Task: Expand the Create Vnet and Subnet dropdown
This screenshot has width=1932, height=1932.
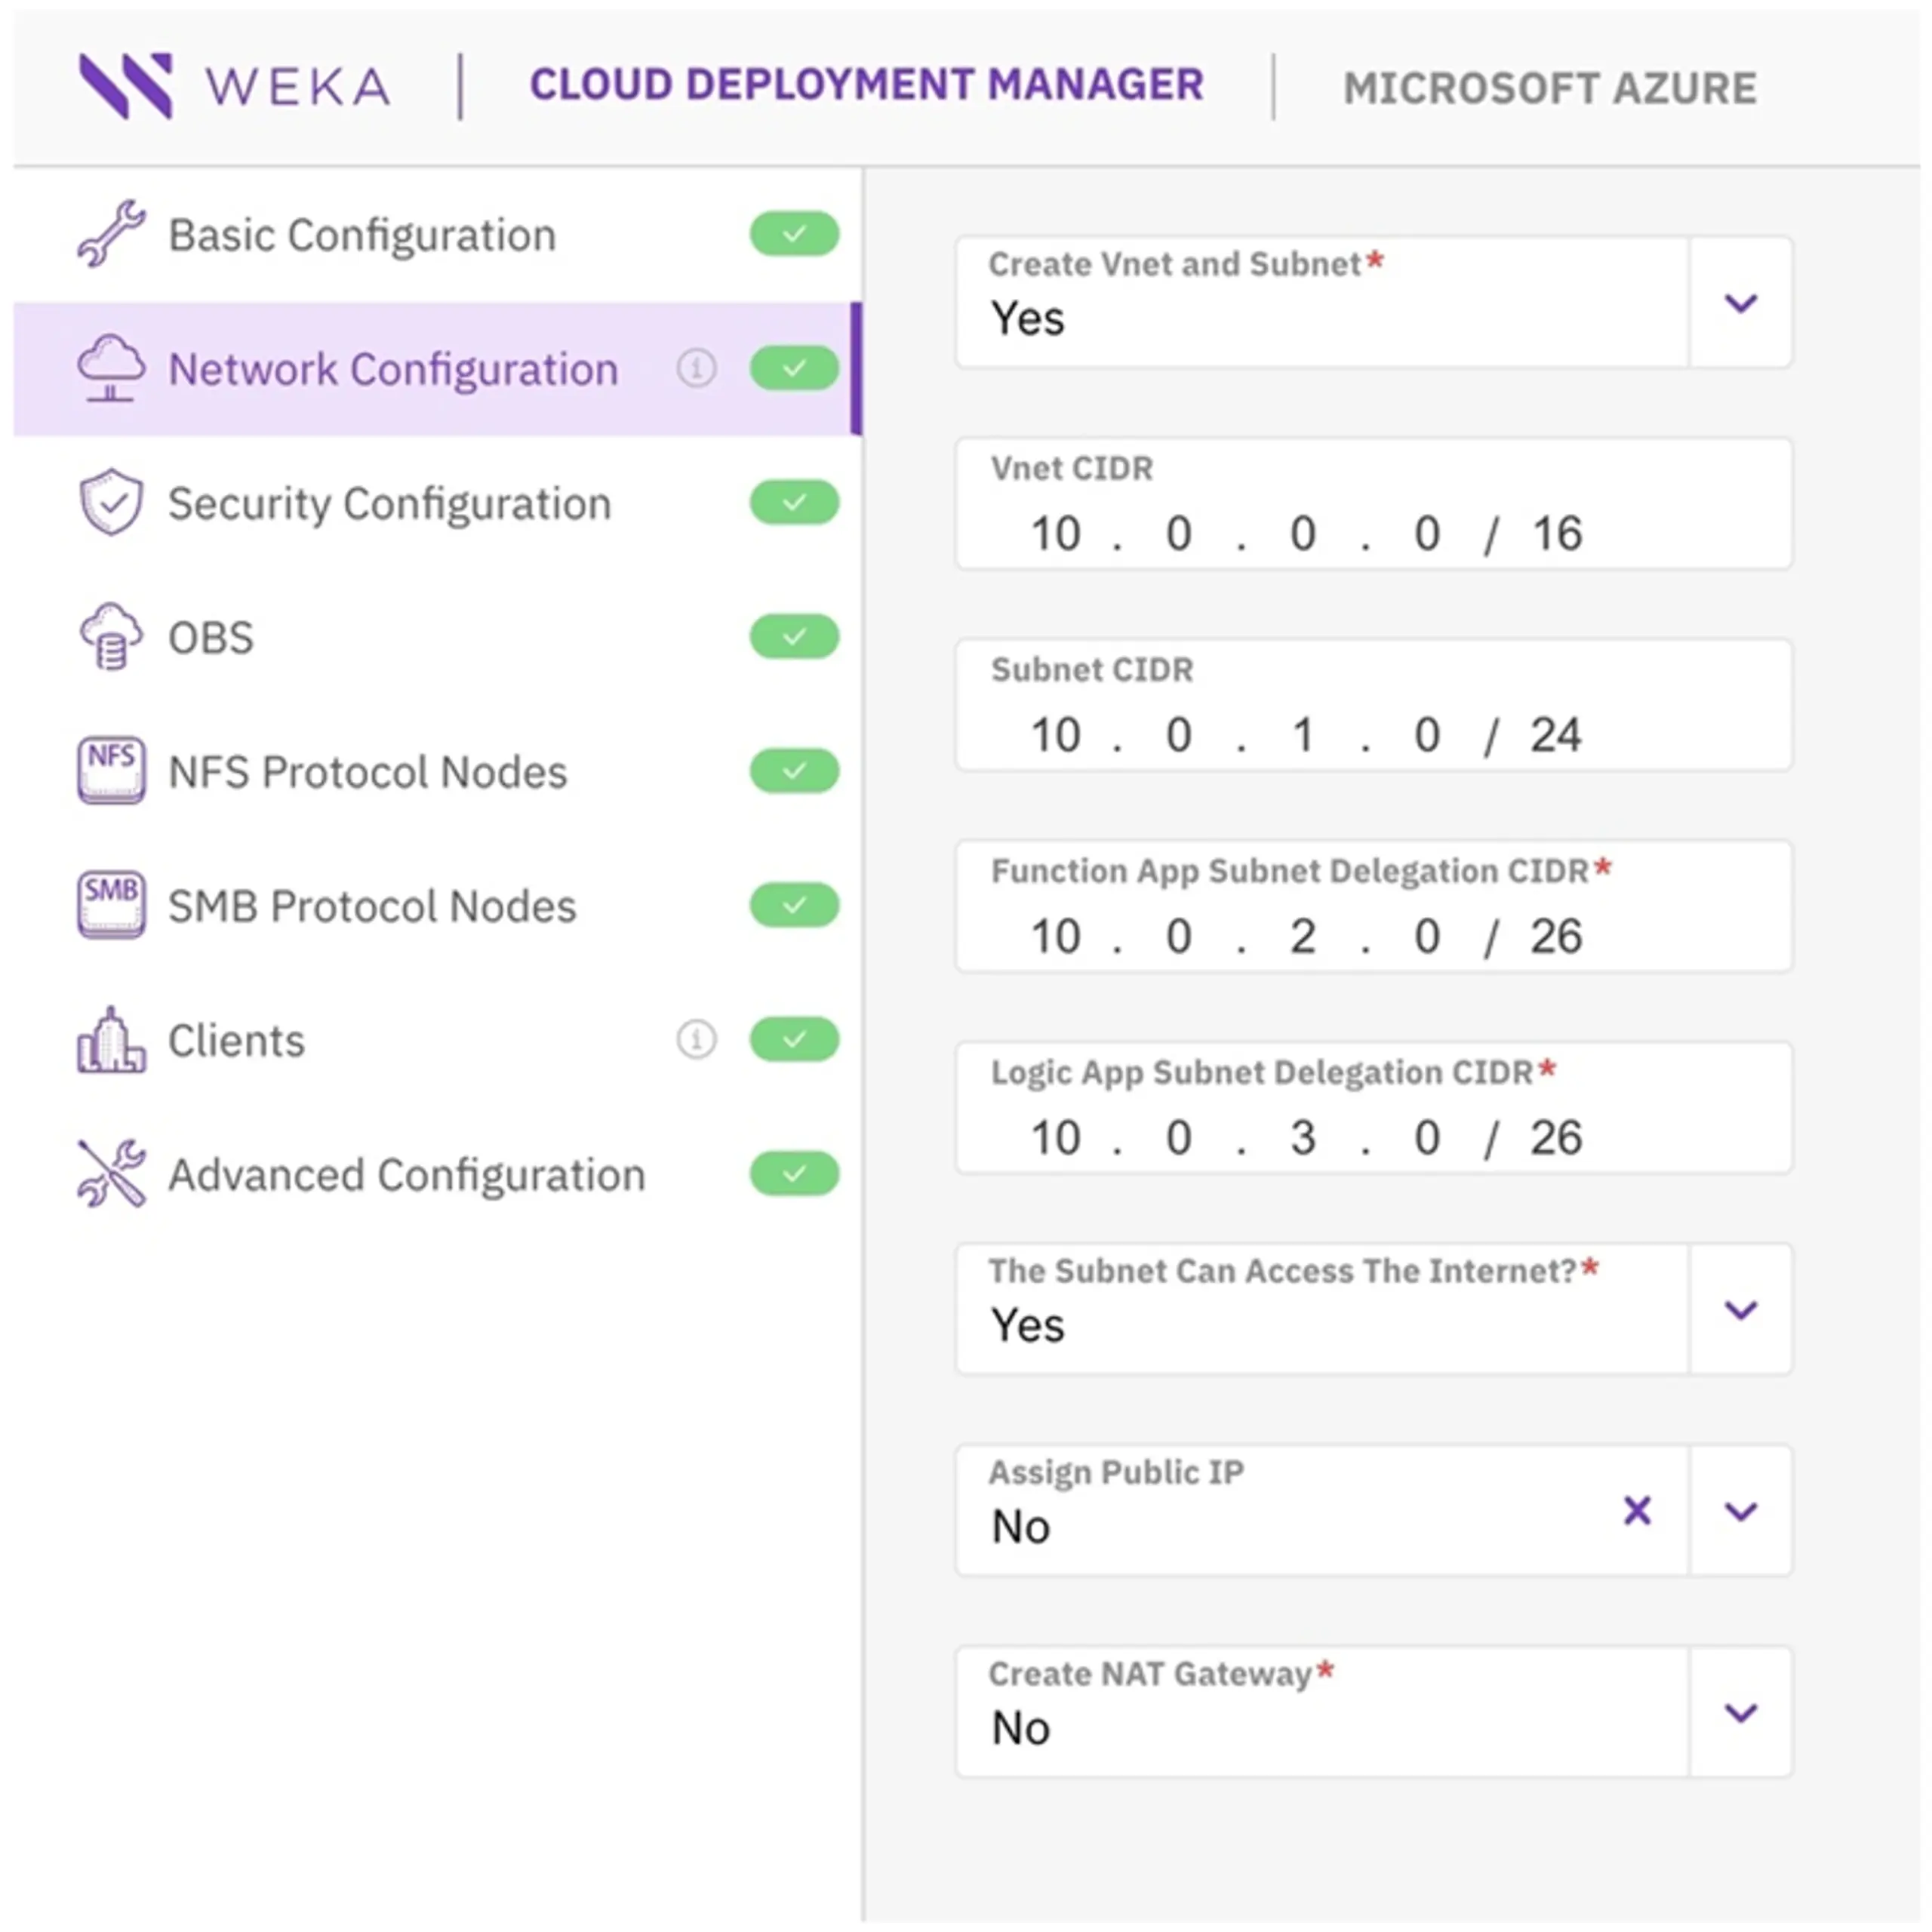Action: 1741,302
